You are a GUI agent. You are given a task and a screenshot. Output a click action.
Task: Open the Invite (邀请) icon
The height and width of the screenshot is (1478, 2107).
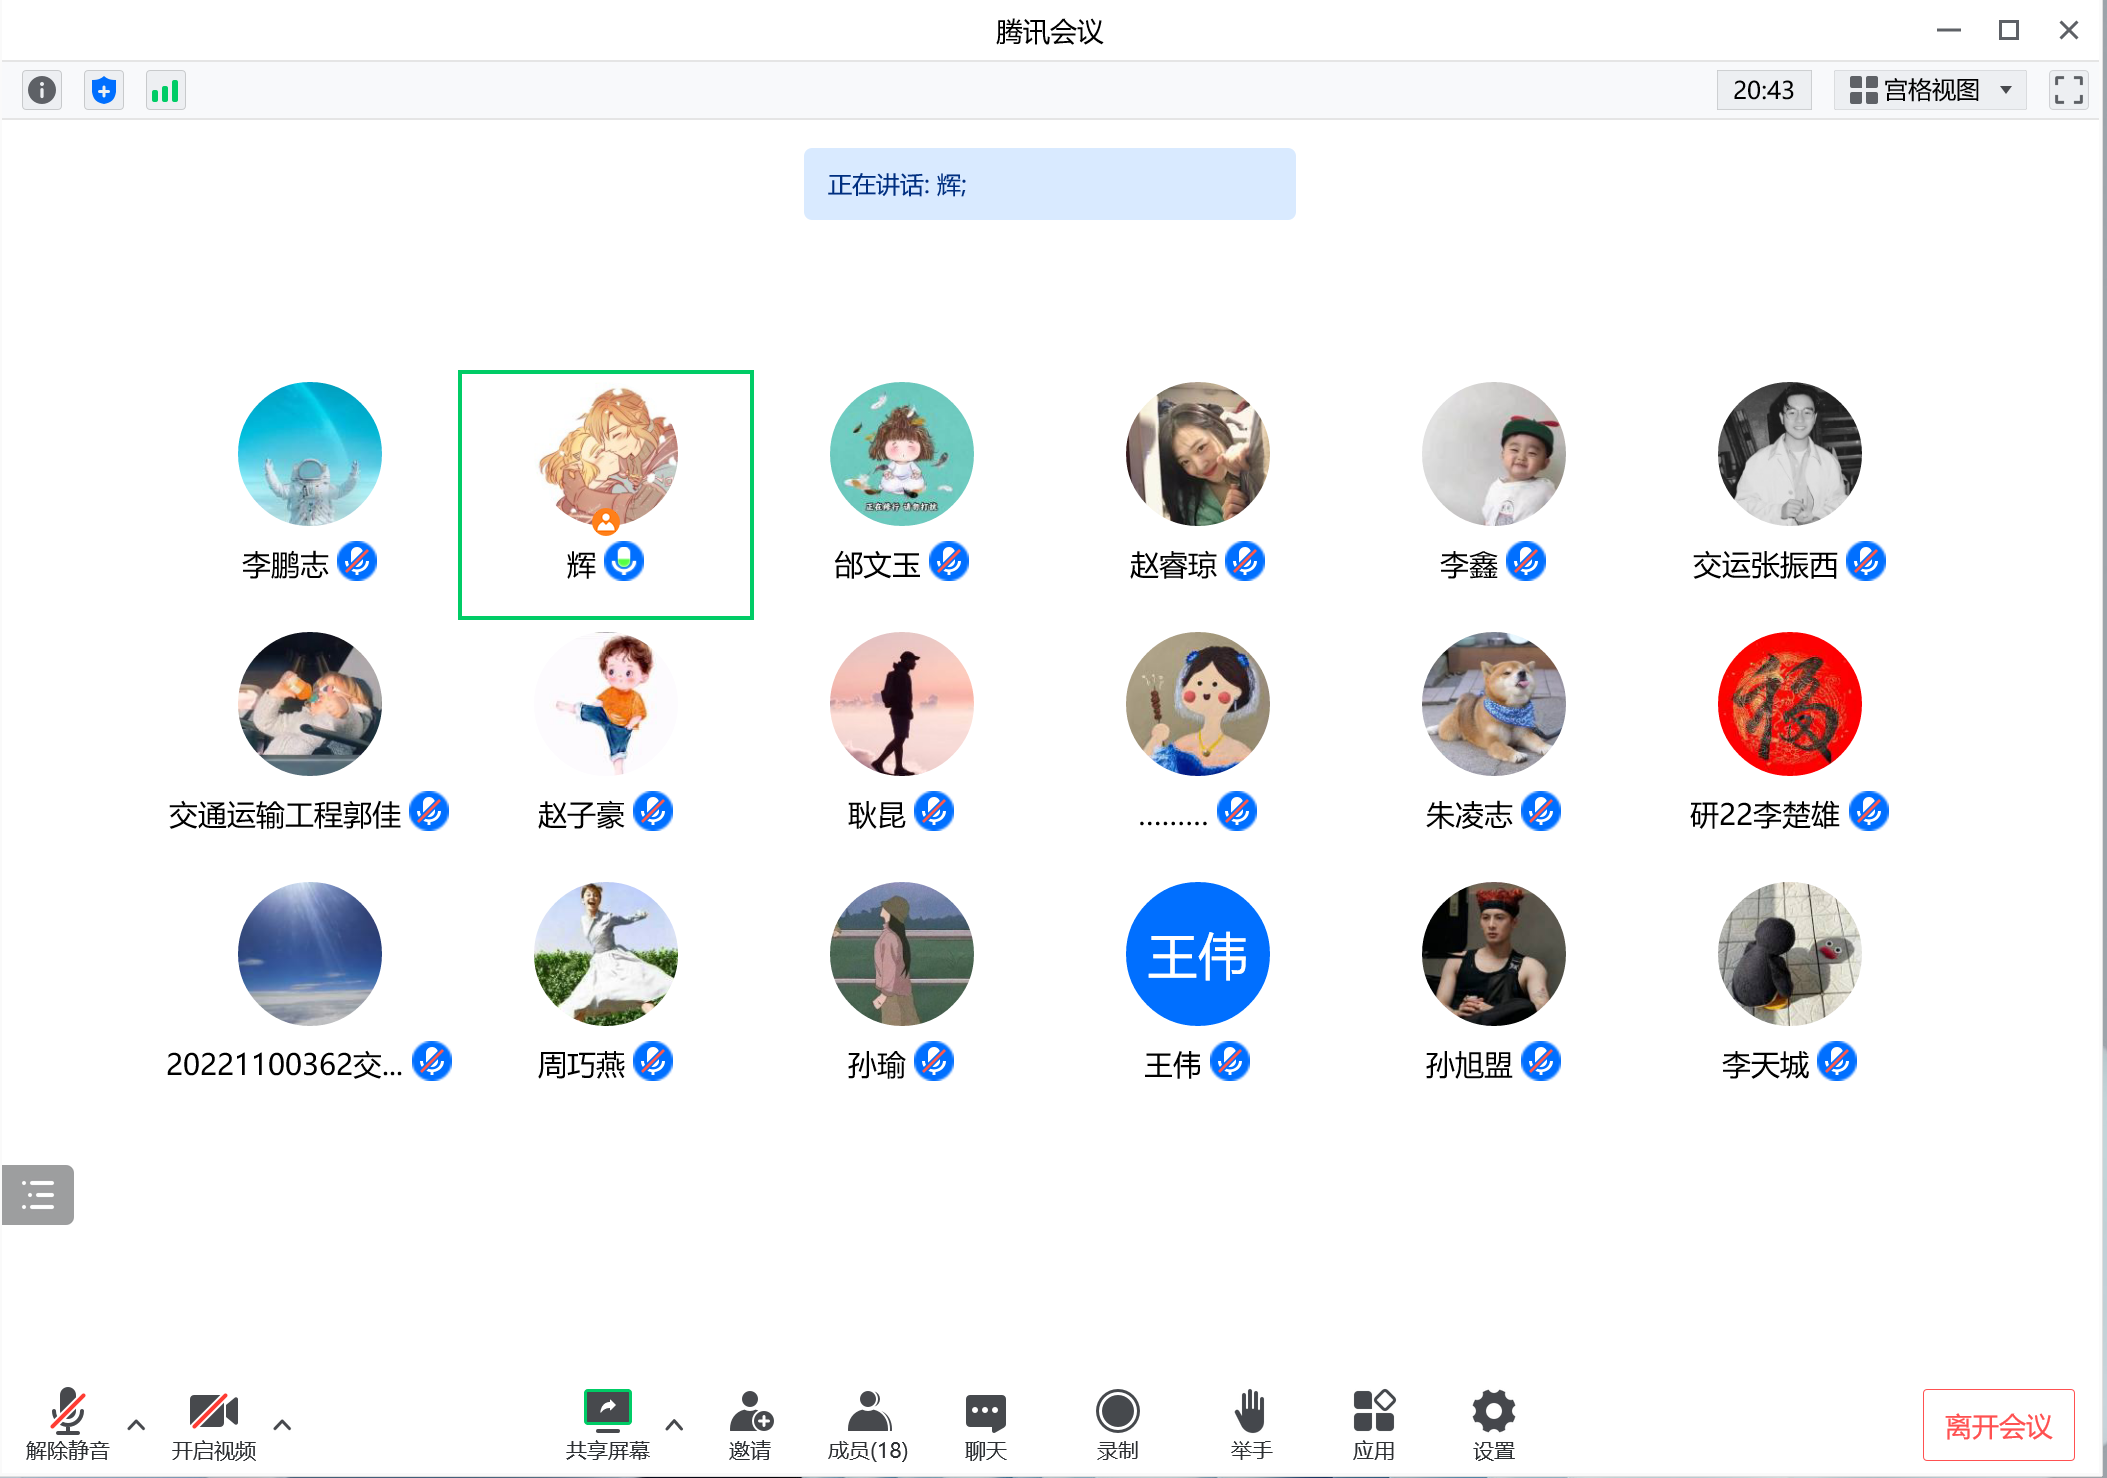pyautogui.click(x=750, y=1423)
